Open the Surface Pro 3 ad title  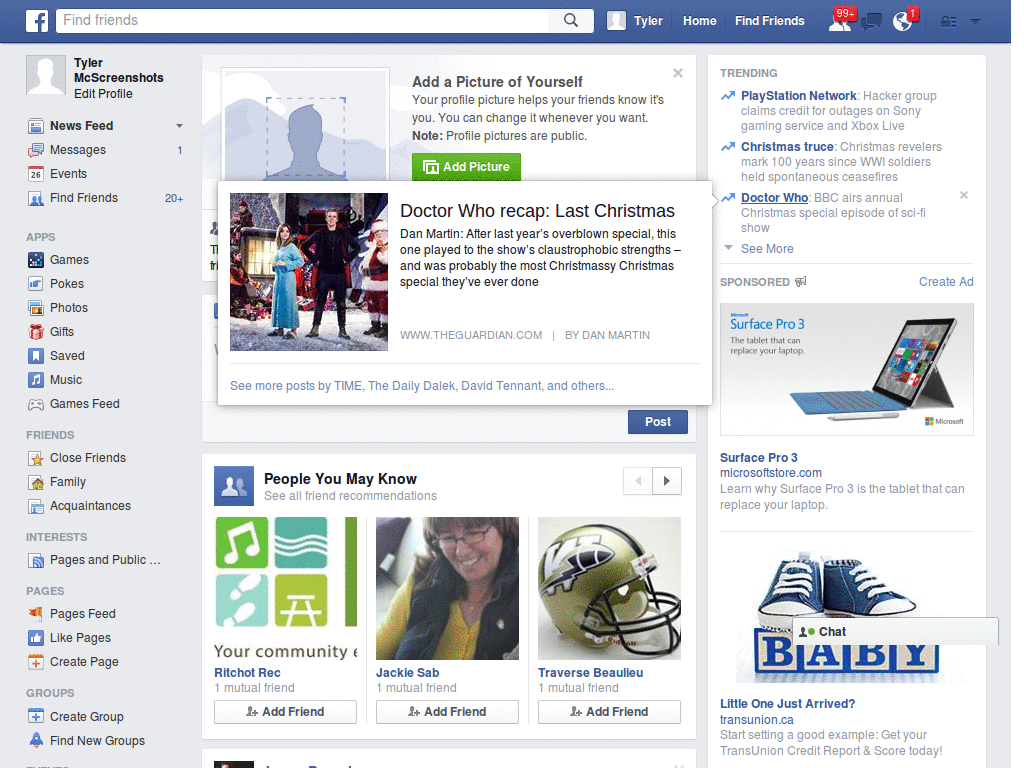point(758,458)
